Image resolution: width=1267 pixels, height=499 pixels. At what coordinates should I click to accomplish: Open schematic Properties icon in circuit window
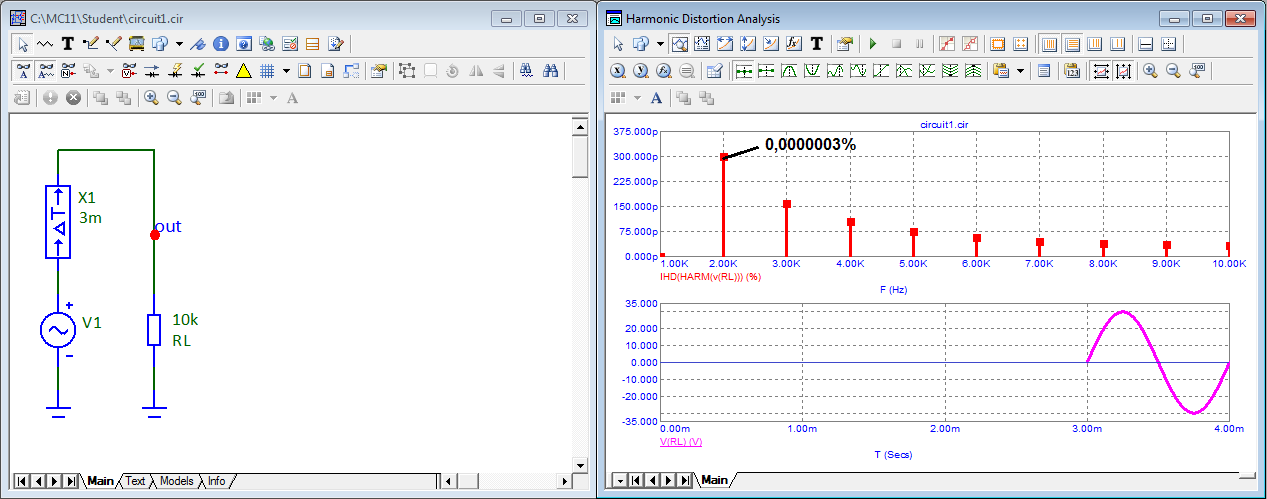(379, 71)
